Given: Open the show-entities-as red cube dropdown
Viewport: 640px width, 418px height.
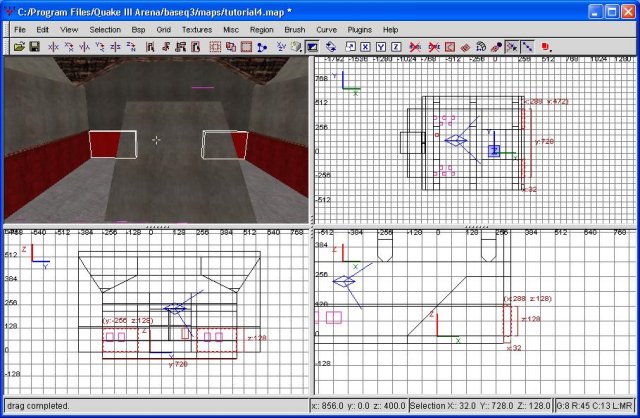Looking at the screenshot, I should pos(546,47).
